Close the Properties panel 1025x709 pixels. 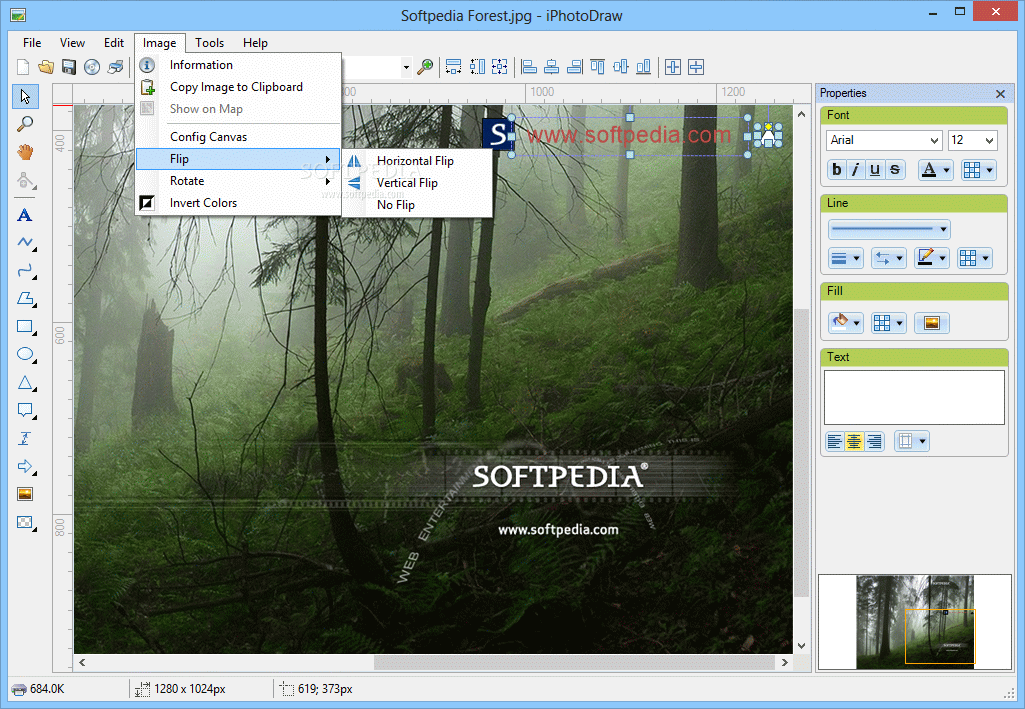point(1000,93)
